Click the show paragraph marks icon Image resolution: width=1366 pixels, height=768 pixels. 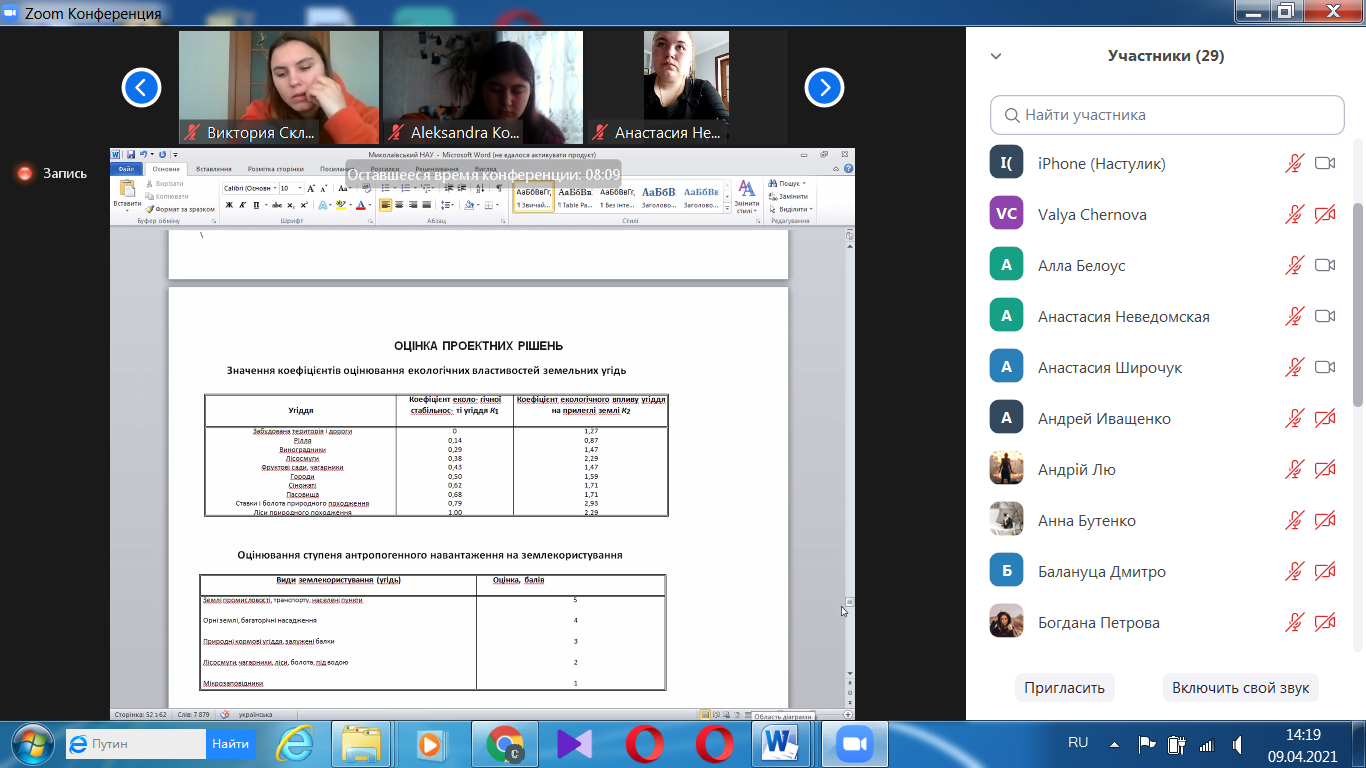click(x=499, y=188)
